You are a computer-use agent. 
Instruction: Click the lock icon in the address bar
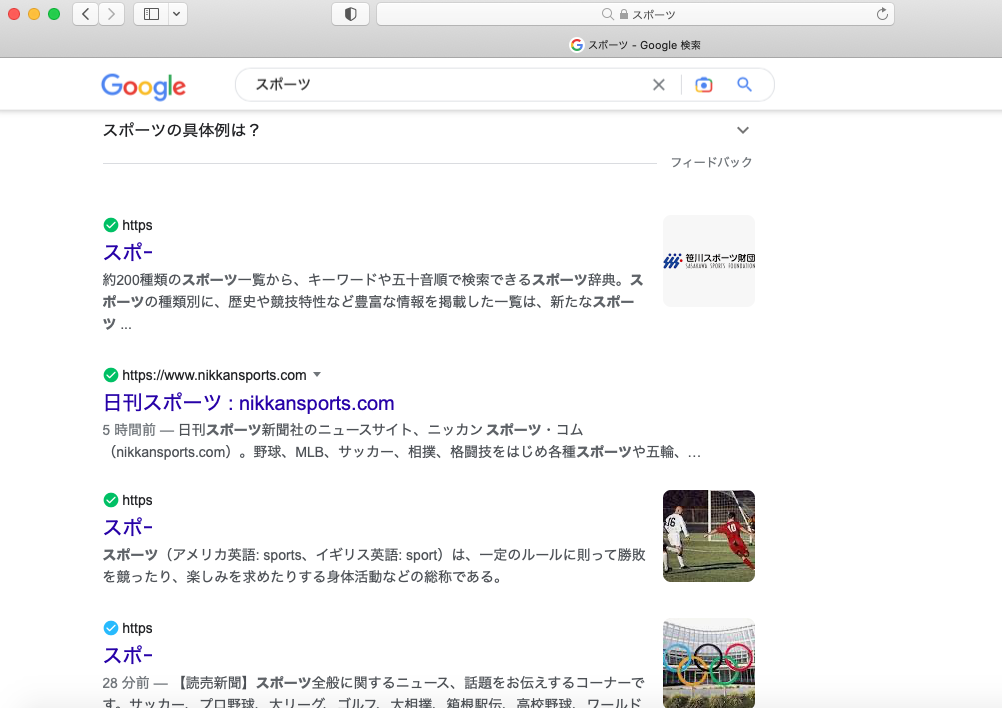(x=624, y=14)
